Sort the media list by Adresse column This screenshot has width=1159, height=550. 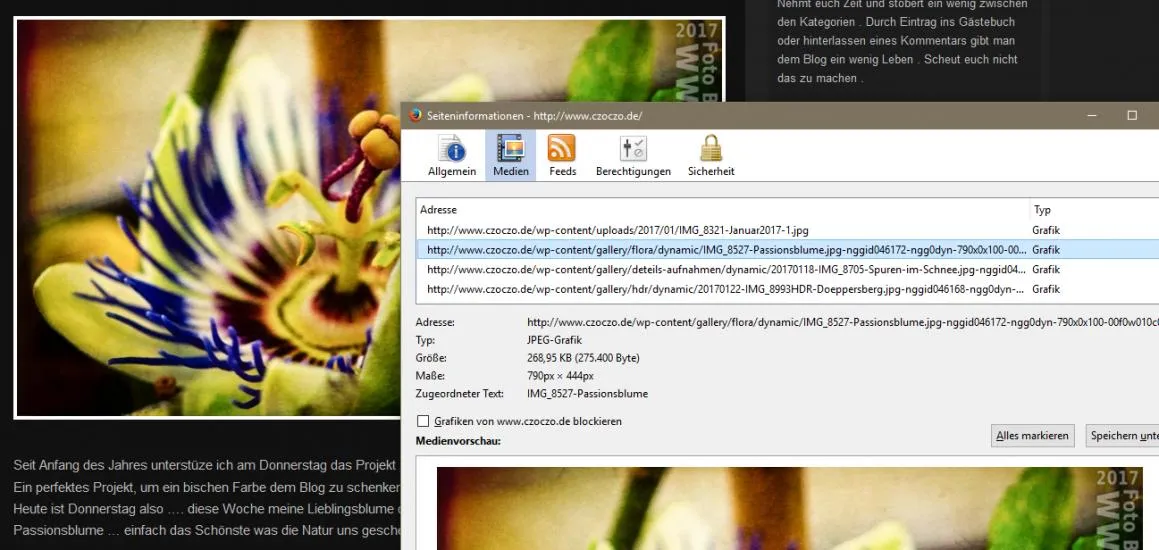pos(723,210)
